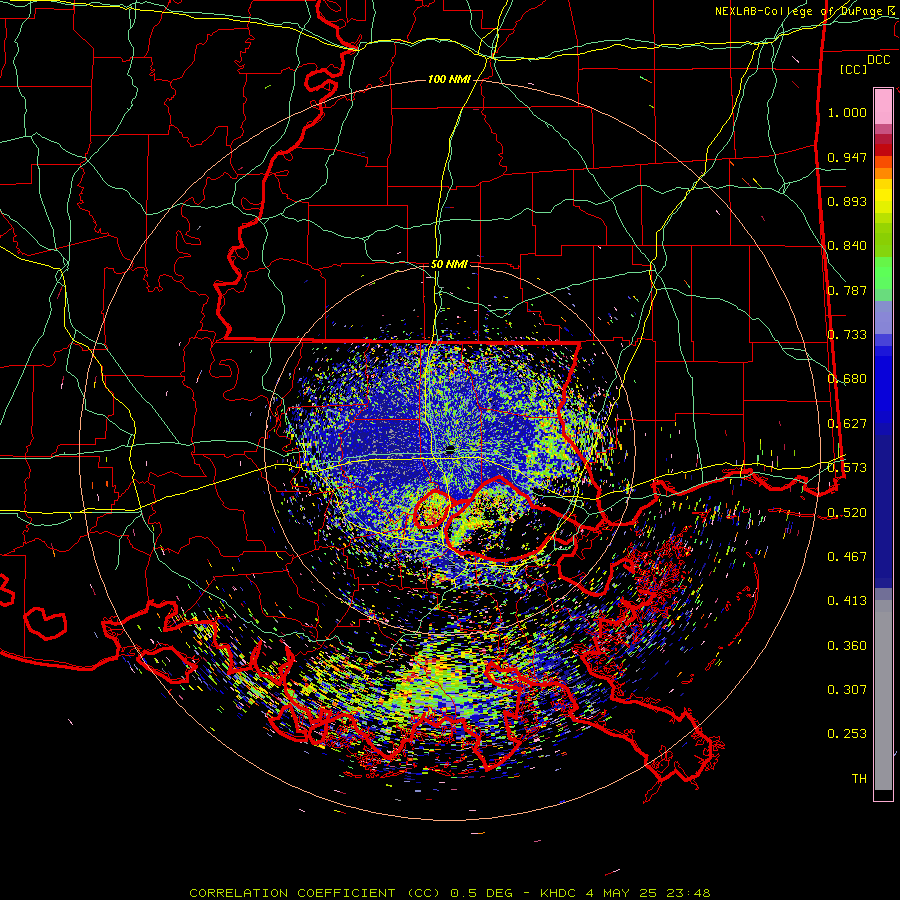The width and height of the screenshot is (900, 900).
Task: Click the 0.520 legend value
Action: click(x=847, y=513)
